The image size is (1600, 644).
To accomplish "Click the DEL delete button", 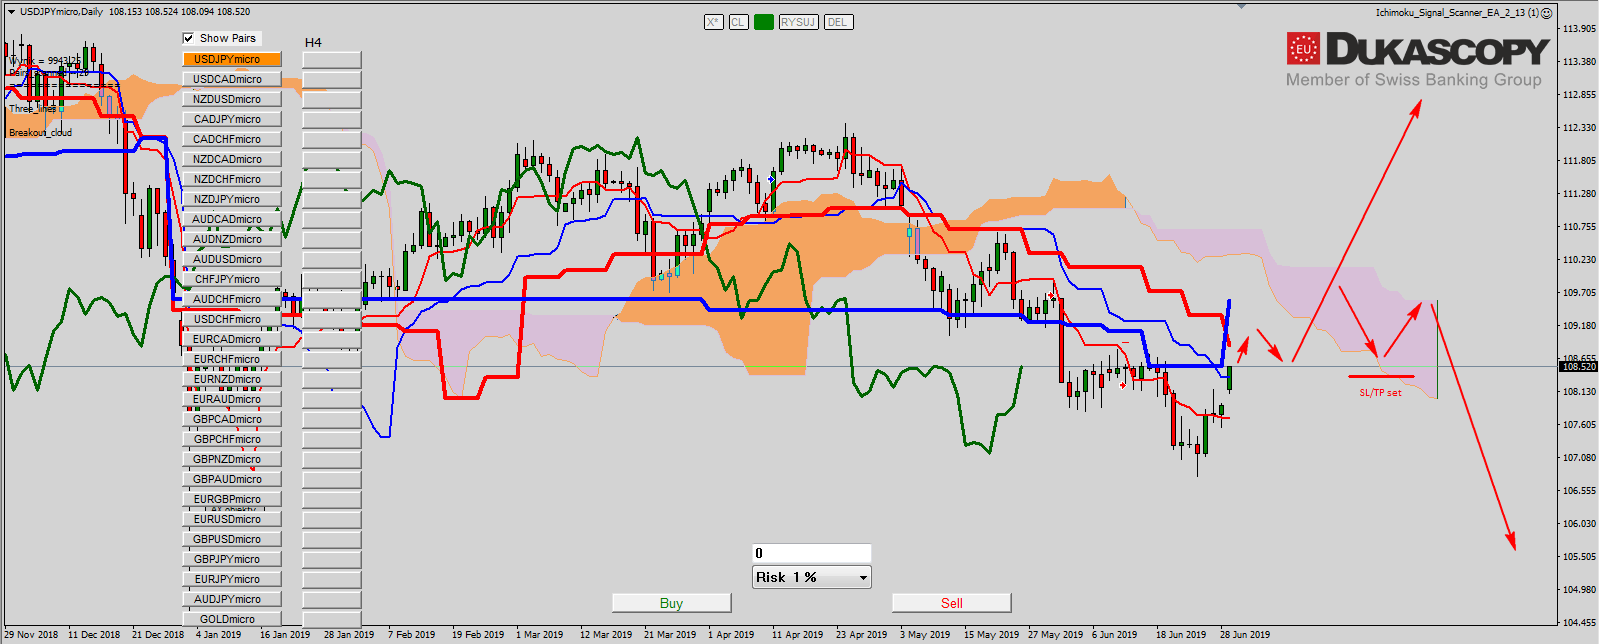I will tap(837, 22).
